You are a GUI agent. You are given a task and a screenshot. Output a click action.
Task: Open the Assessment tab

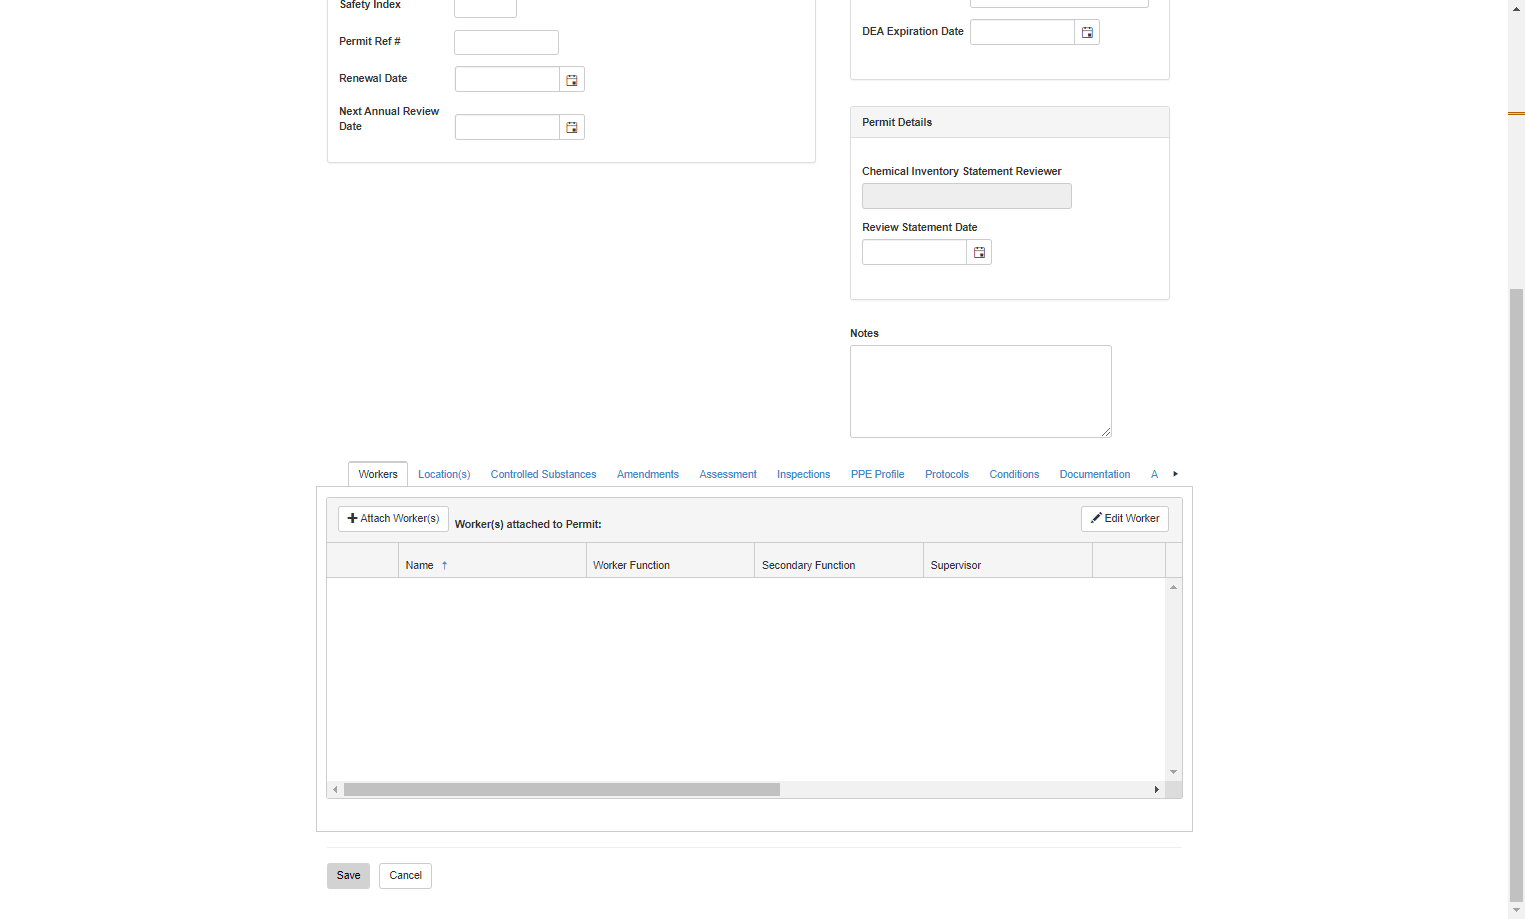point(728,474)
